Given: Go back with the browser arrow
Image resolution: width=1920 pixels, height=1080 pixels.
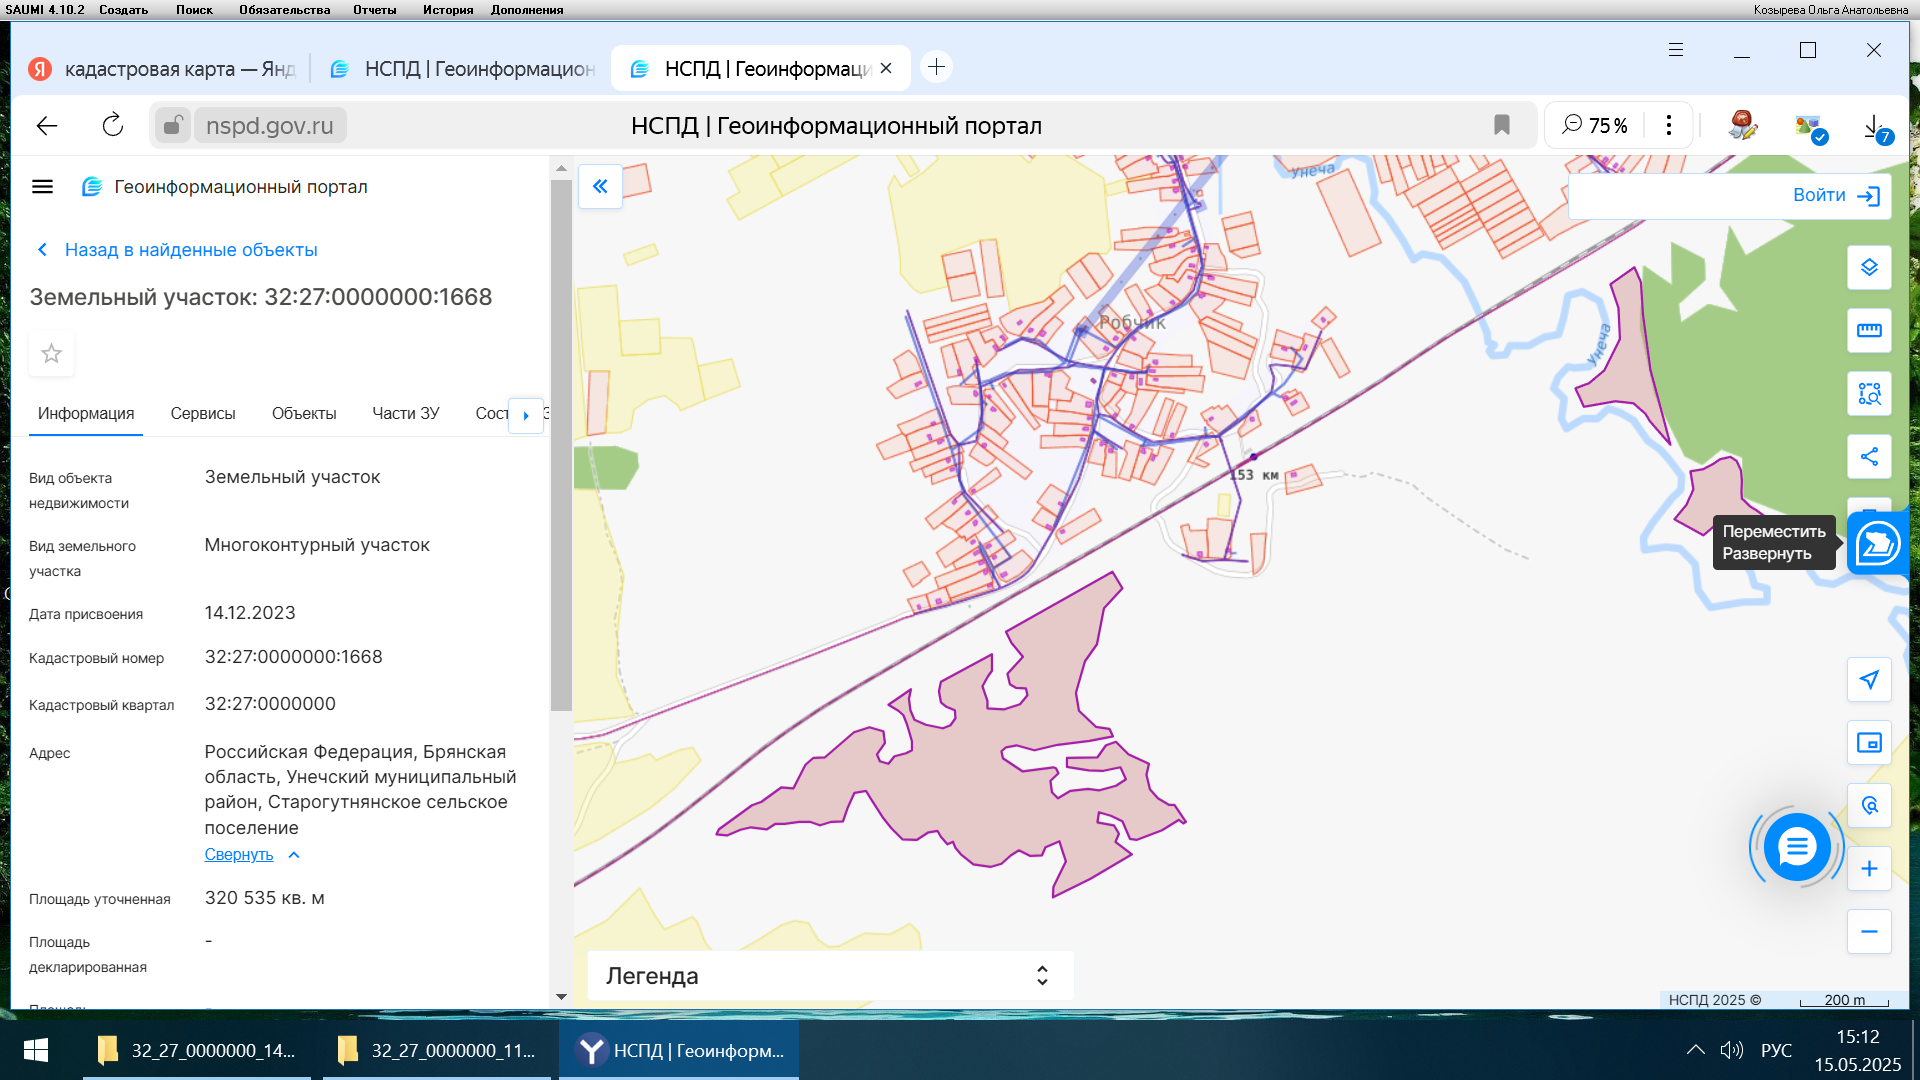Looking at the screenshot, I should (47, 125).
